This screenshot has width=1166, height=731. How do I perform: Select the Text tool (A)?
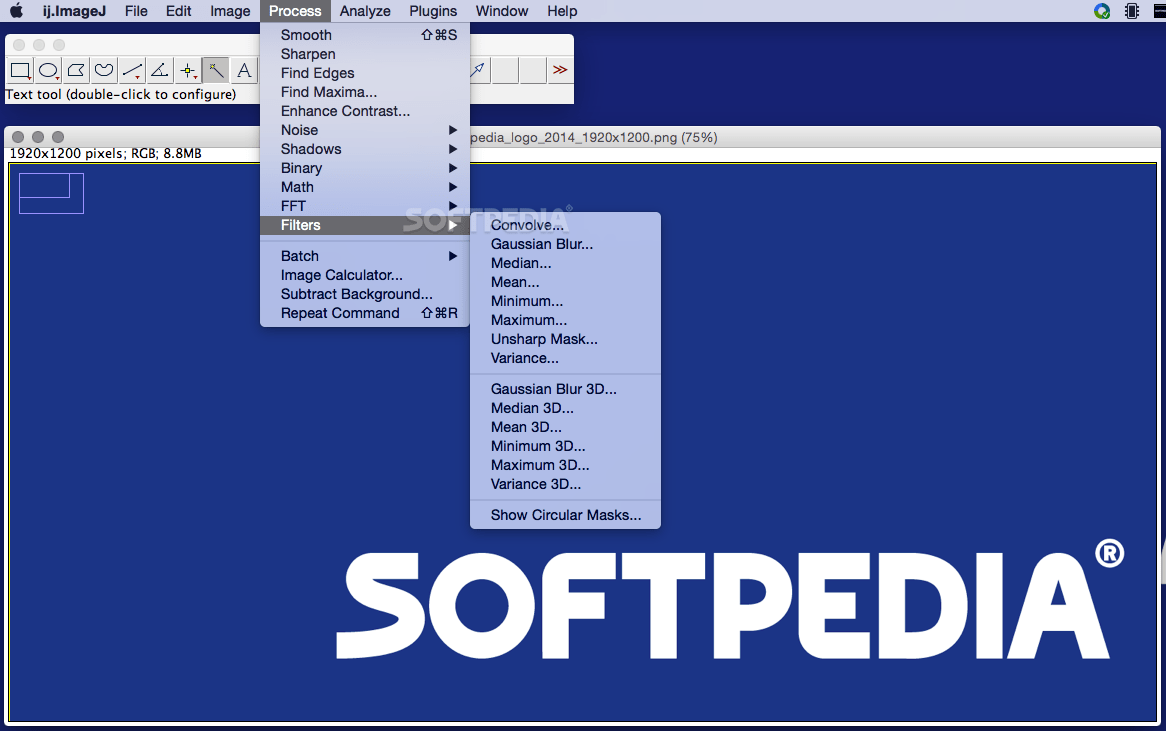pos(244,71)
